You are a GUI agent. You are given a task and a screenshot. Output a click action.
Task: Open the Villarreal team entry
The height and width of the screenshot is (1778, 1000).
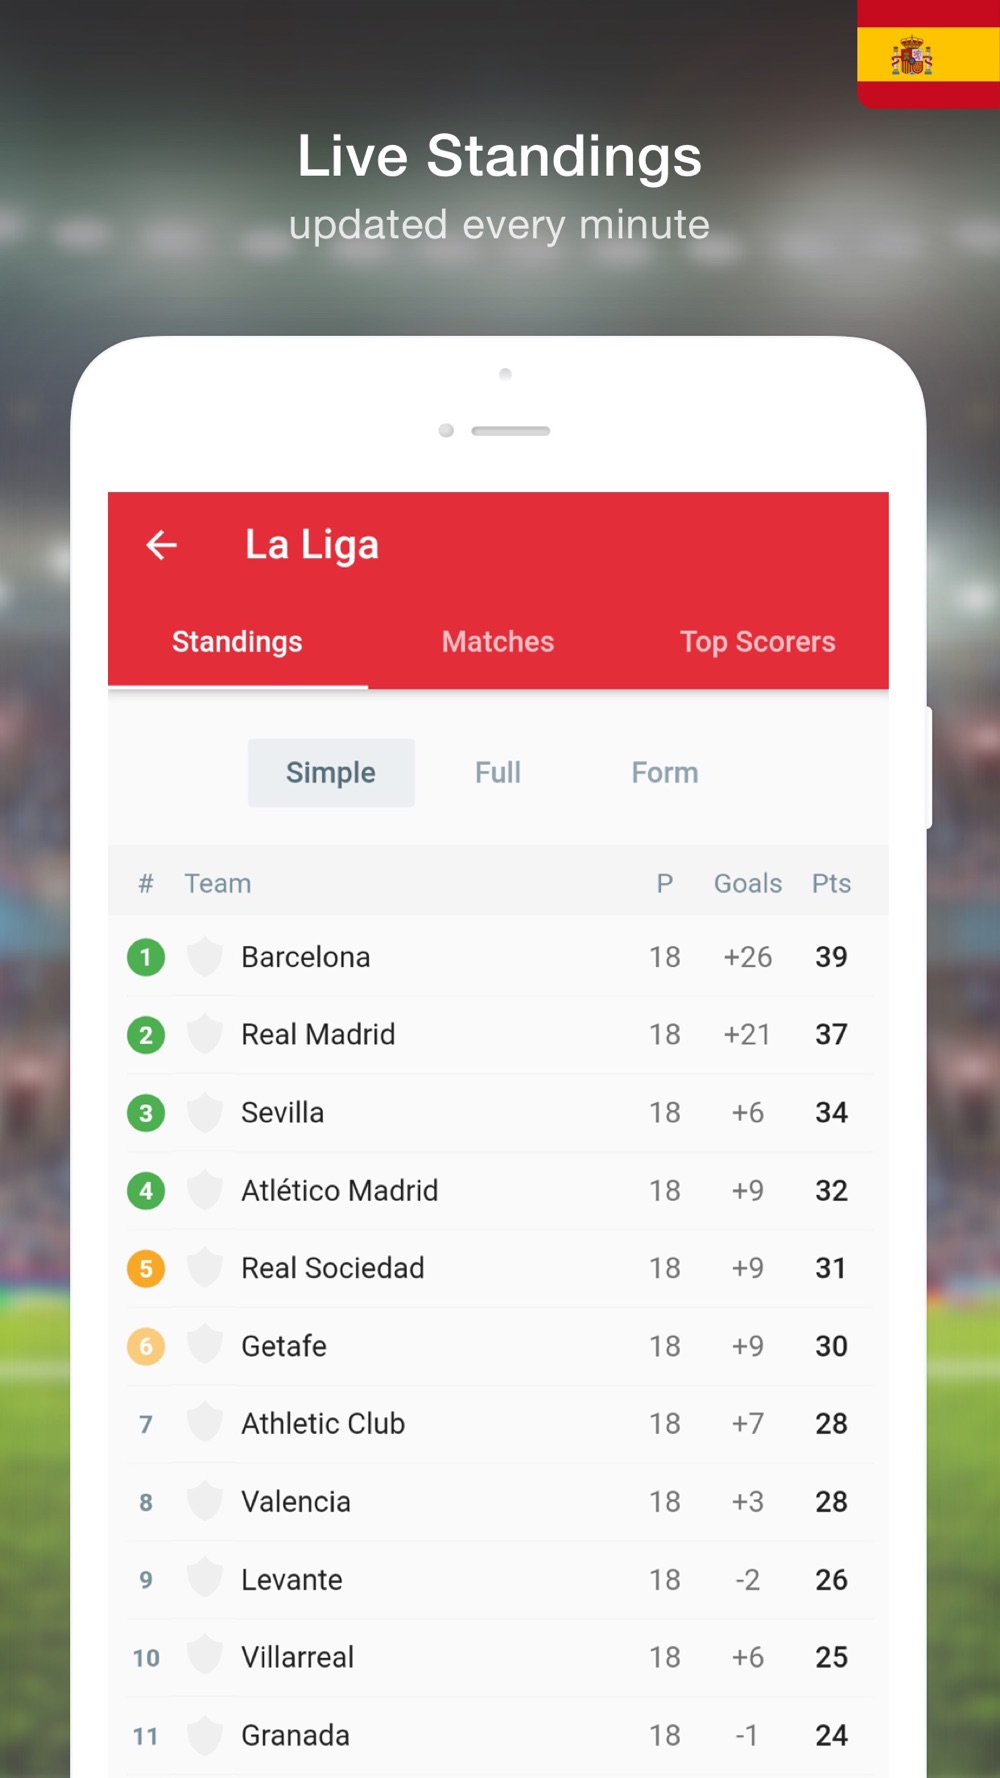pos(498,1657)
